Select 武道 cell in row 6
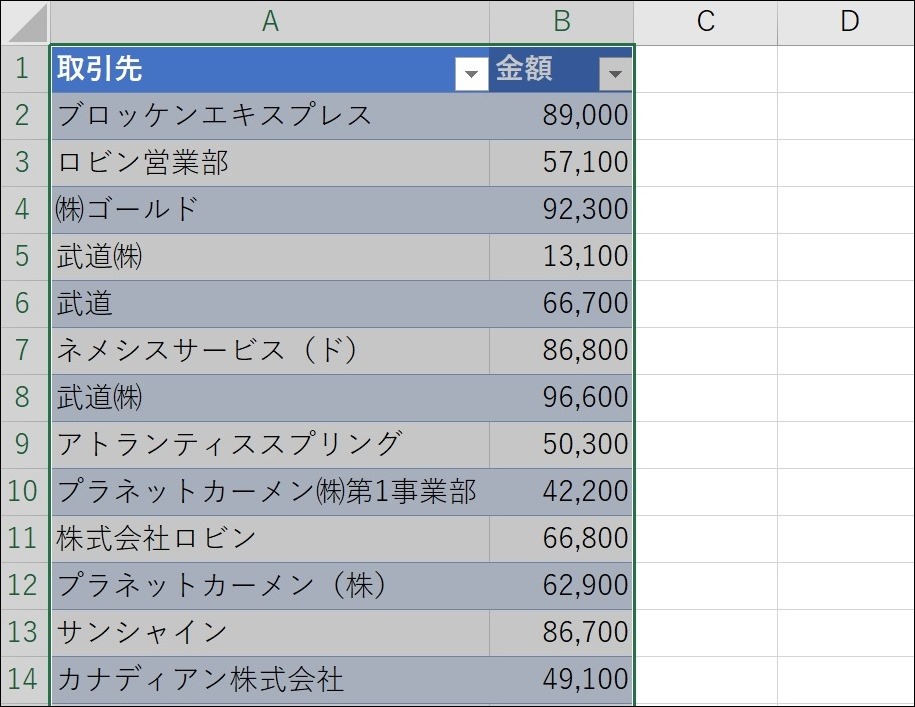This screenshot has width=915, height=707. pos(270,304)
